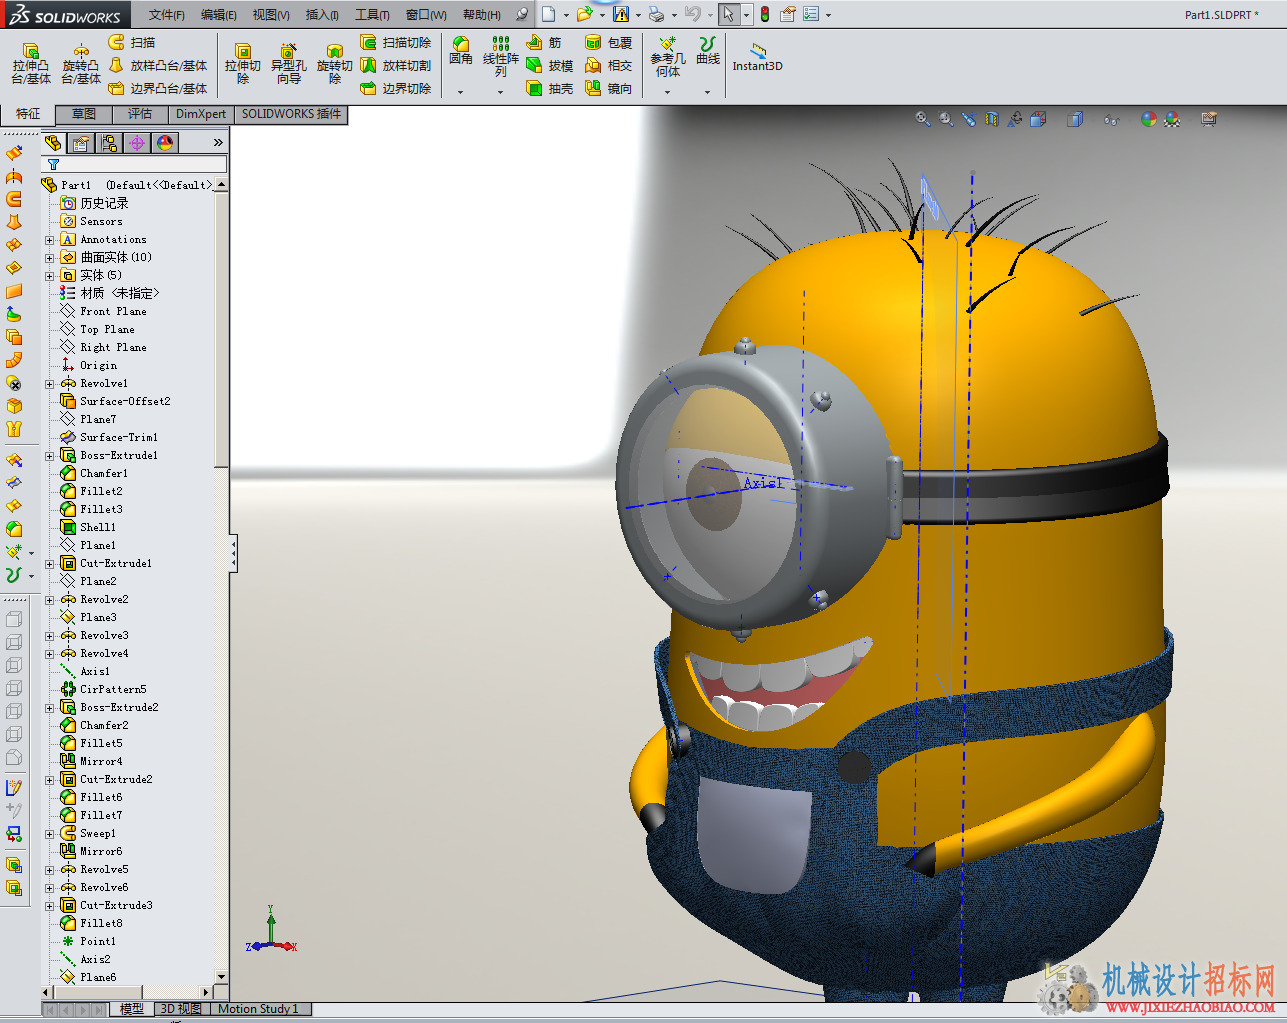
Task: Select the Fillet tool (圆角)
Action: pos(461,51)
